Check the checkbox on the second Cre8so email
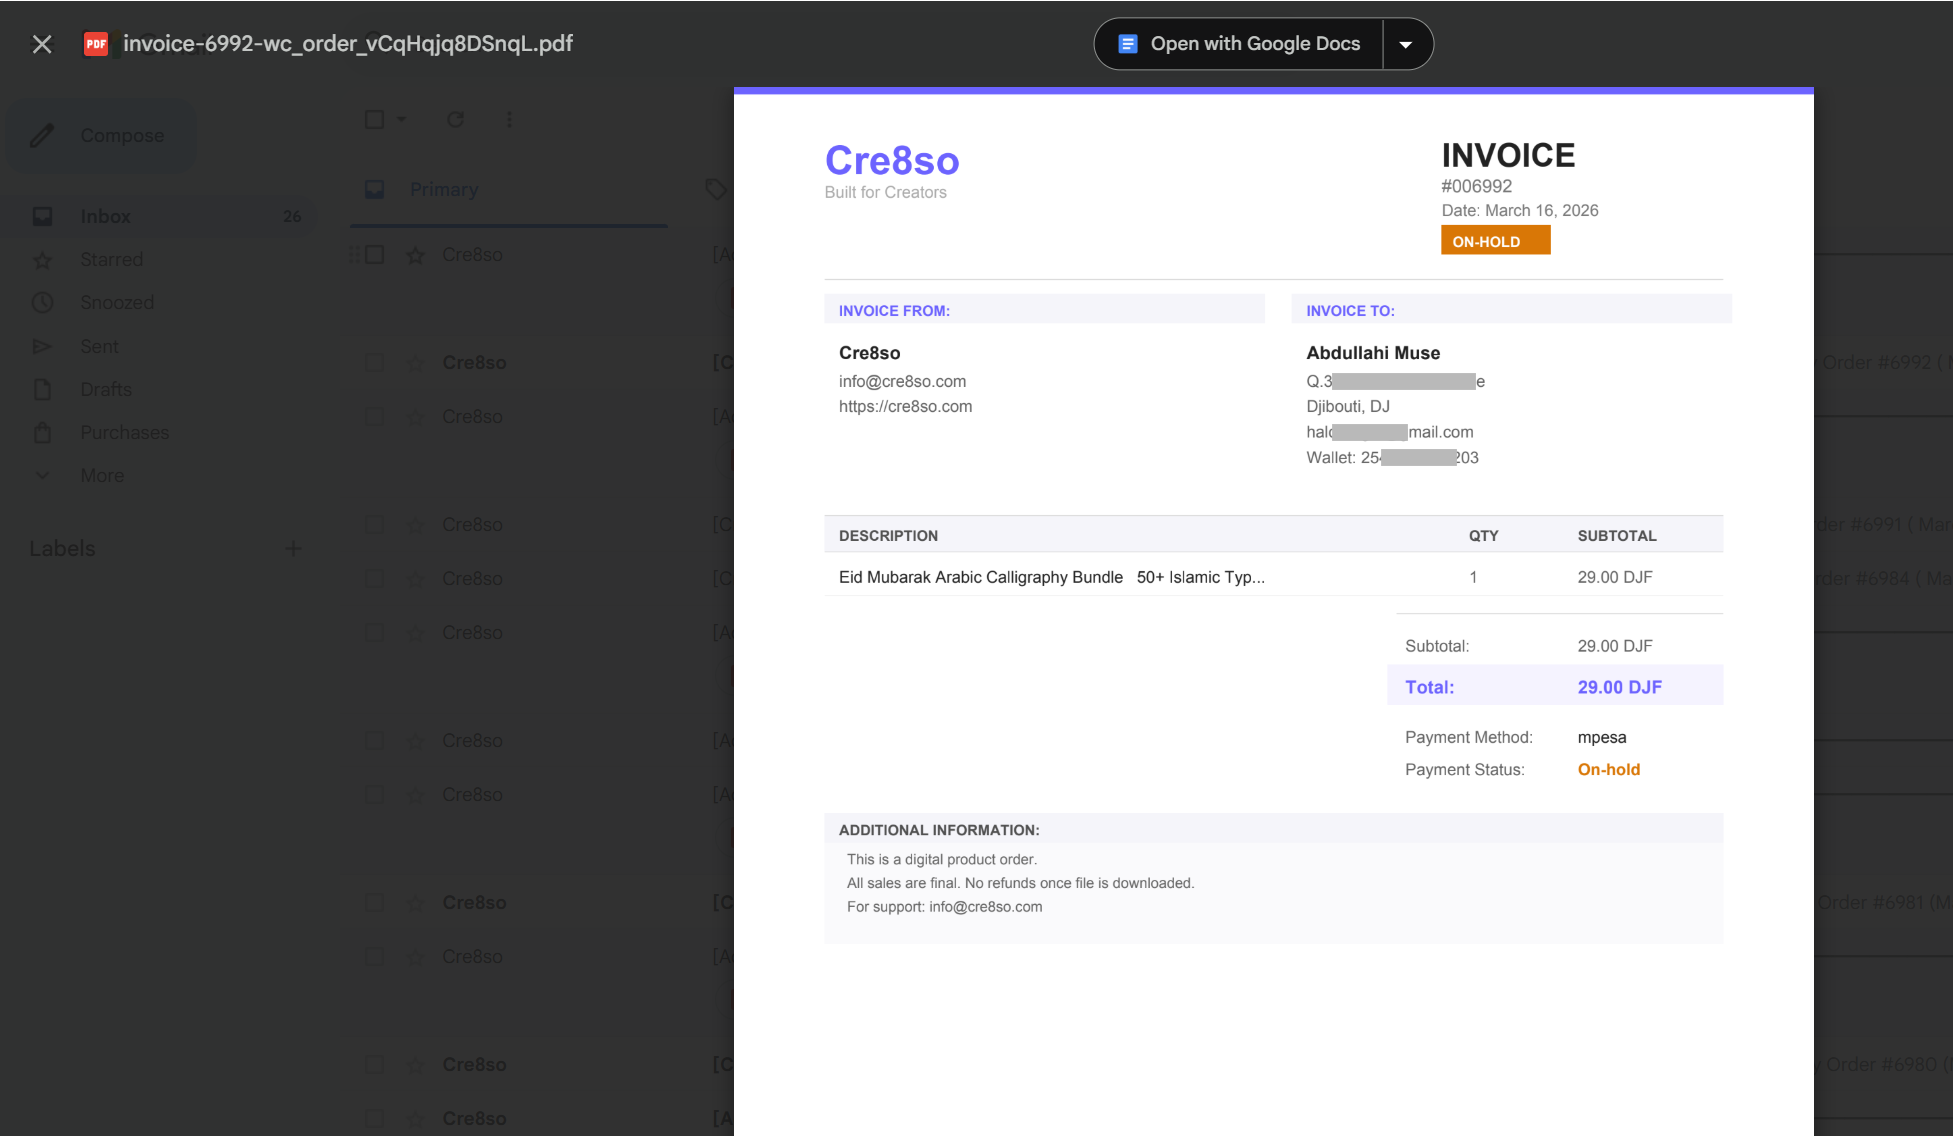Screen dimensions: 1953x1136 [375, 362]
